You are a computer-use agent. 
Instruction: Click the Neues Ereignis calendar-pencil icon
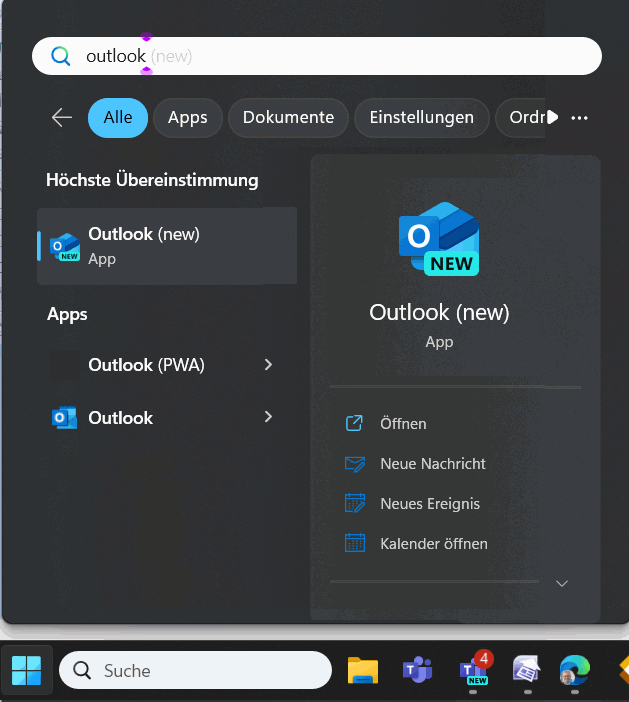click(x=355, y=503)
